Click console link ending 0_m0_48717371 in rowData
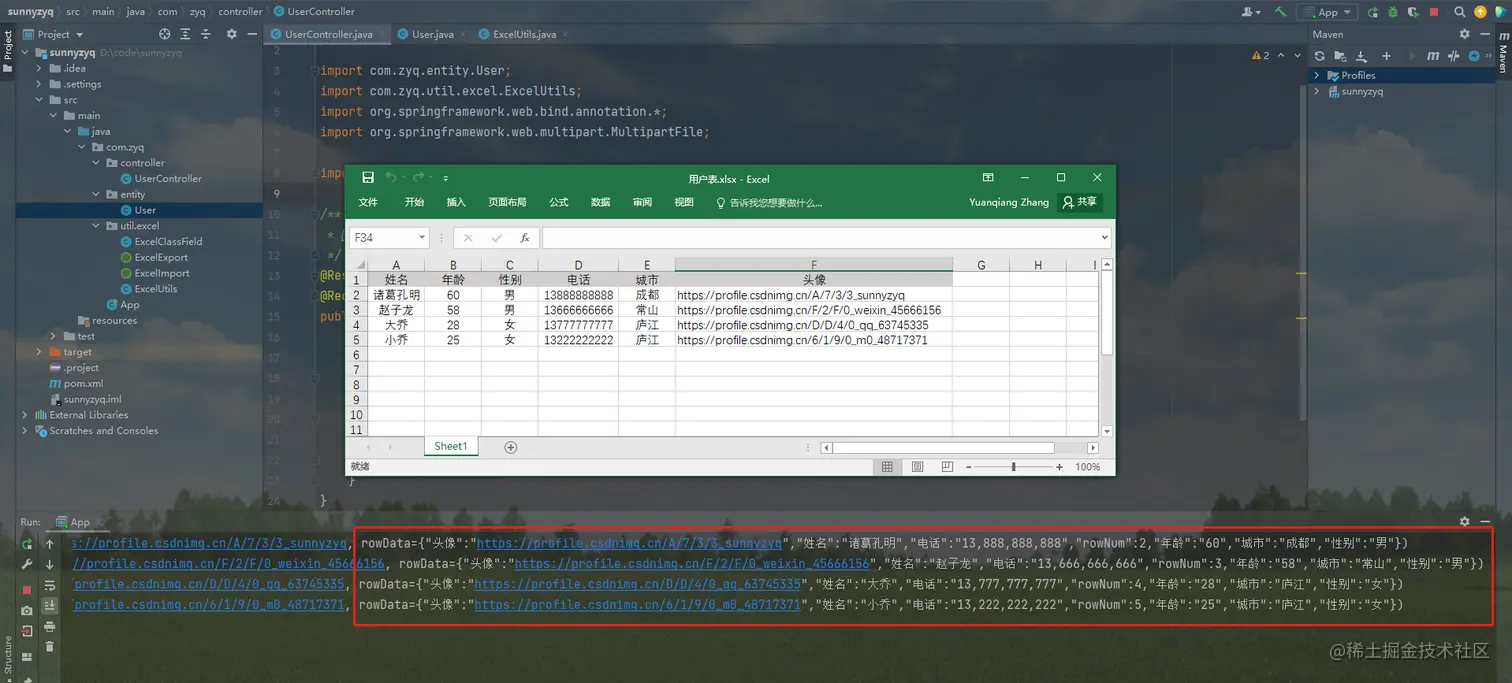Viewport: 1512px width, 683px height. click(x=637, y=605)
